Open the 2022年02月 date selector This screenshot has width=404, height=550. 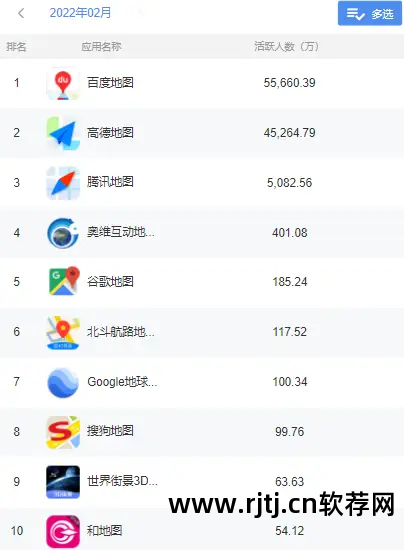tap(80, 13)
